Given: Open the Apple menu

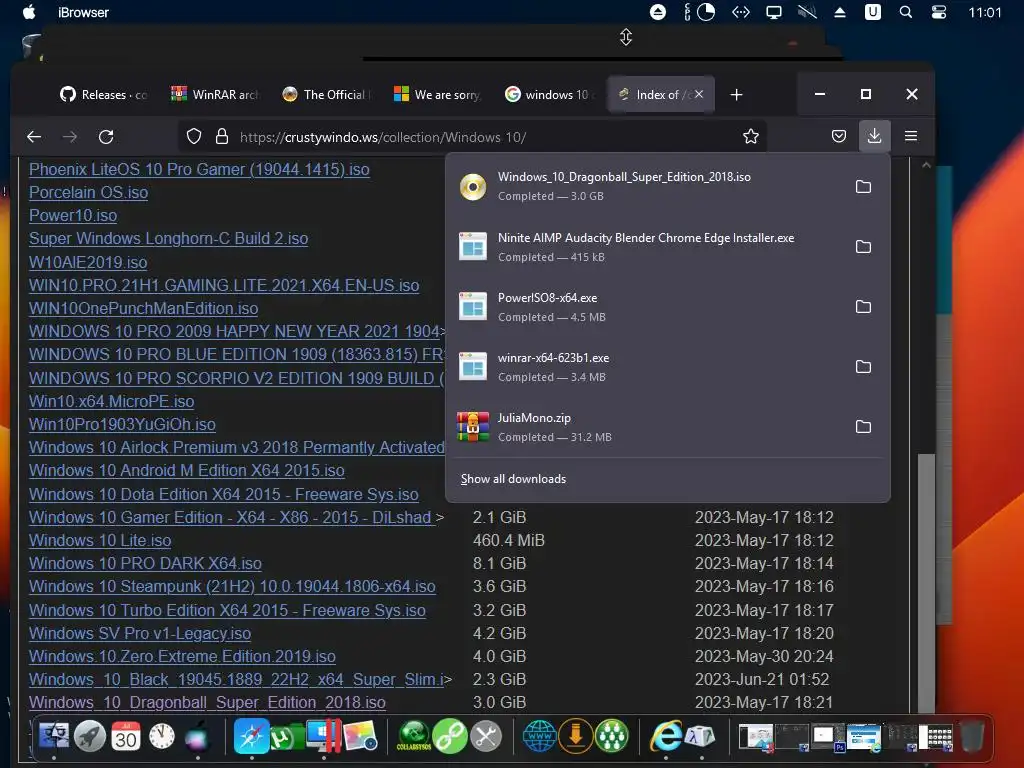Looking at the screenshot, I should click(29, 12).
